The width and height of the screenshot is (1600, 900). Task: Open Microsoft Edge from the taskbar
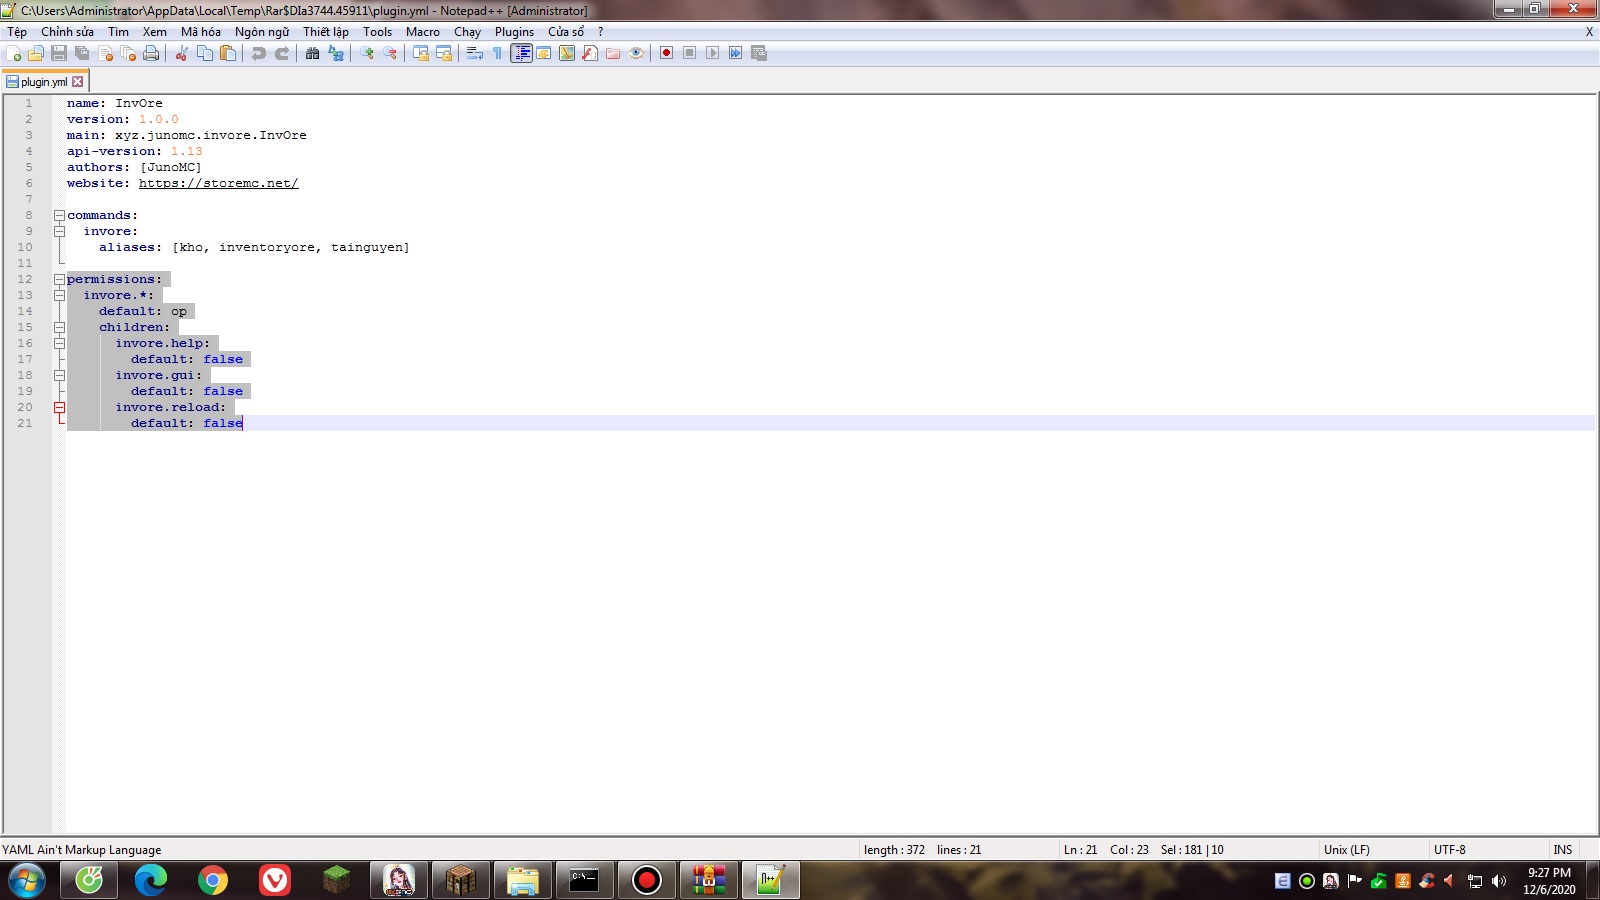(x=151, y=880)
